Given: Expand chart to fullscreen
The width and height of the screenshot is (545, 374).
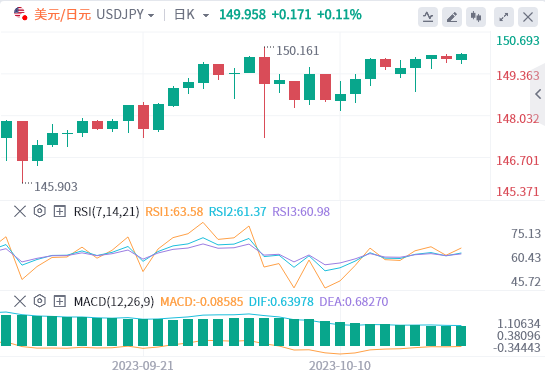Looking at the screenshot, I should pos(504,17).
